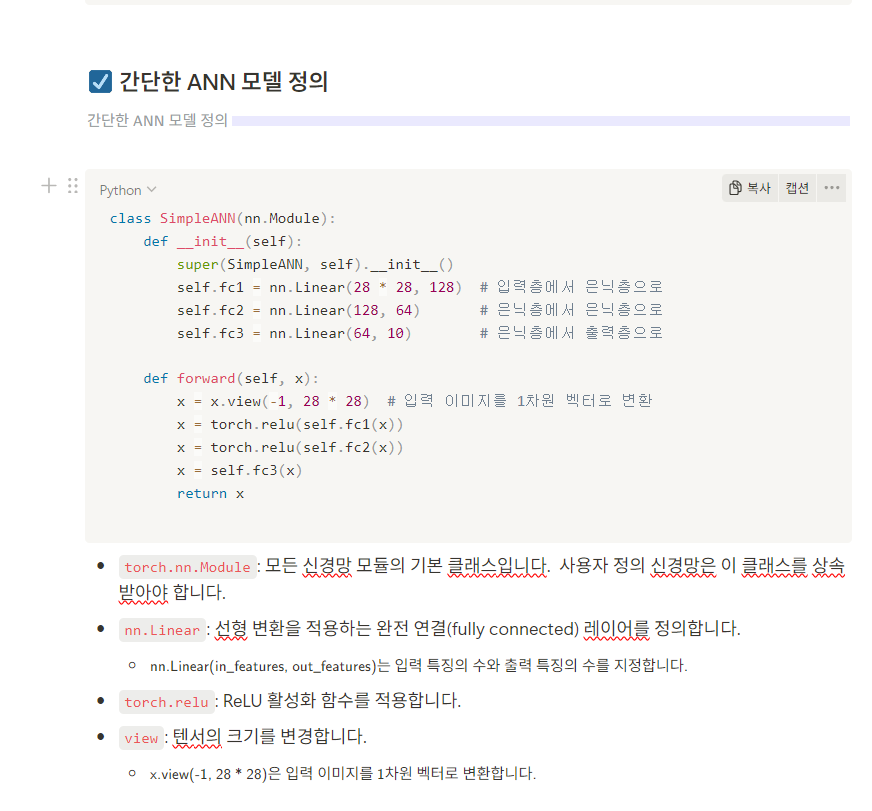Click the six-dot drag handle beside code block
Viewport: 872px width, 811px height.
(73, 185)
